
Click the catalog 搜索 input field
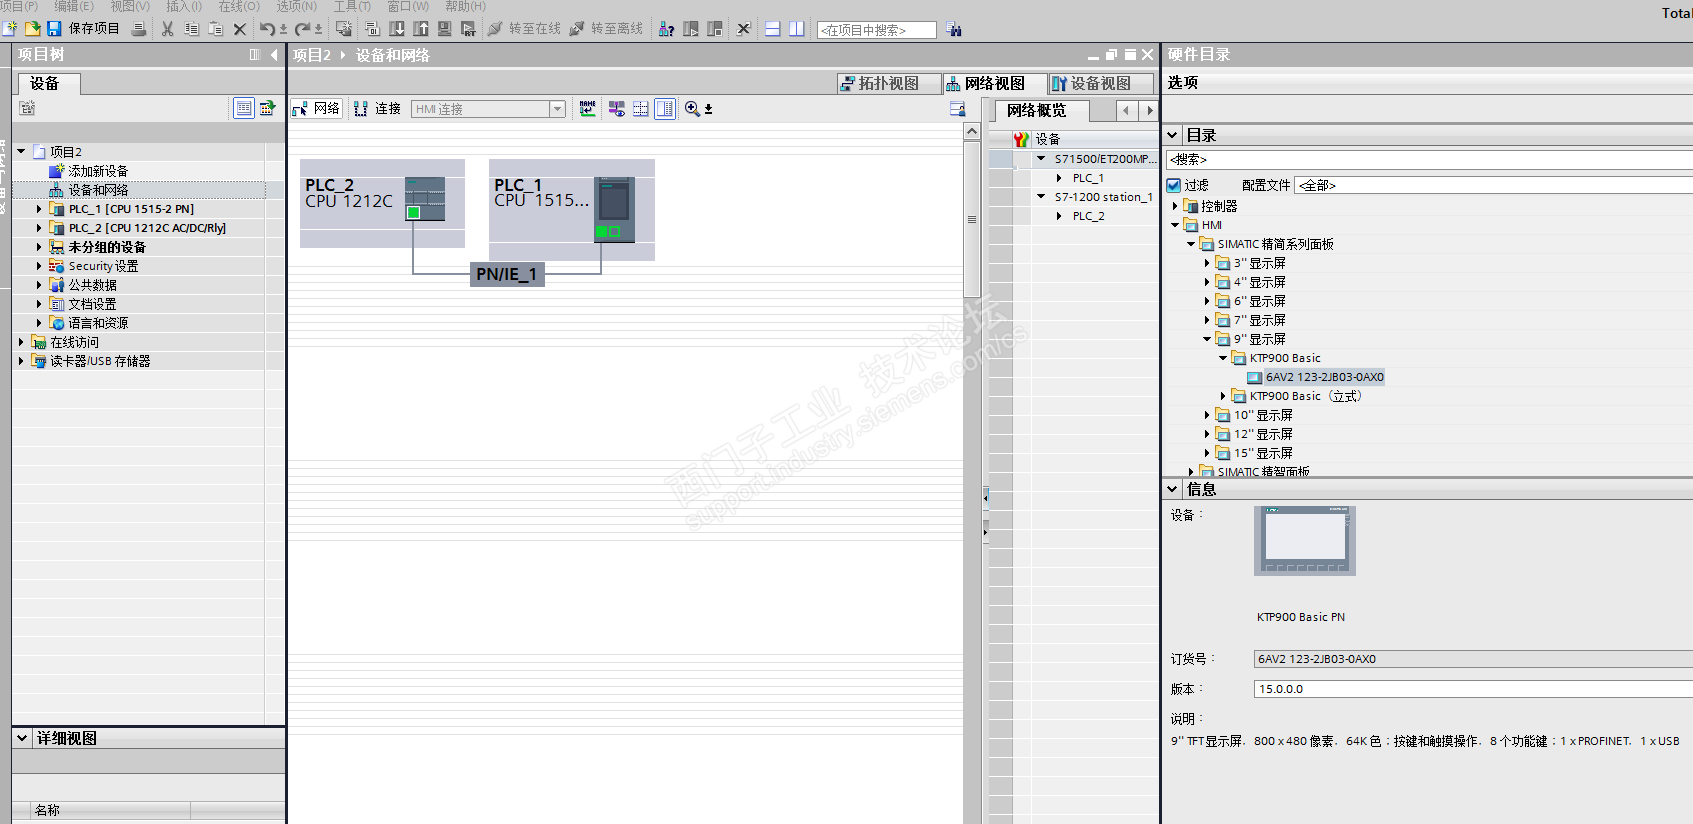coord(1429,160)
